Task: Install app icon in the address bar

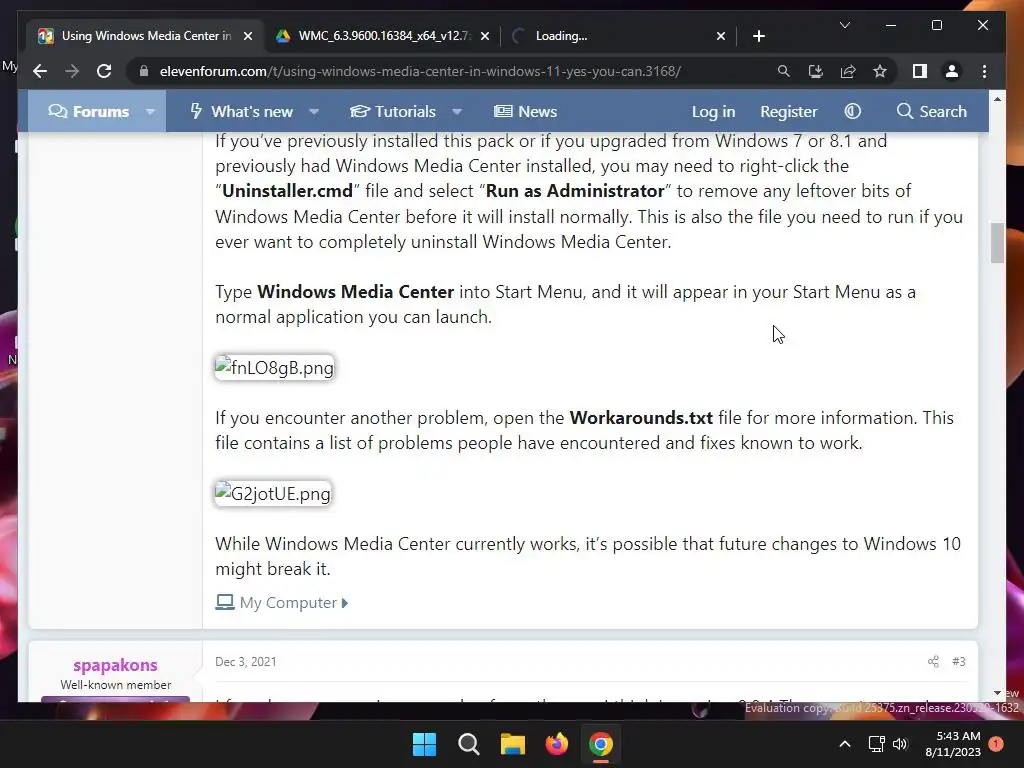Action: [816, 71]
